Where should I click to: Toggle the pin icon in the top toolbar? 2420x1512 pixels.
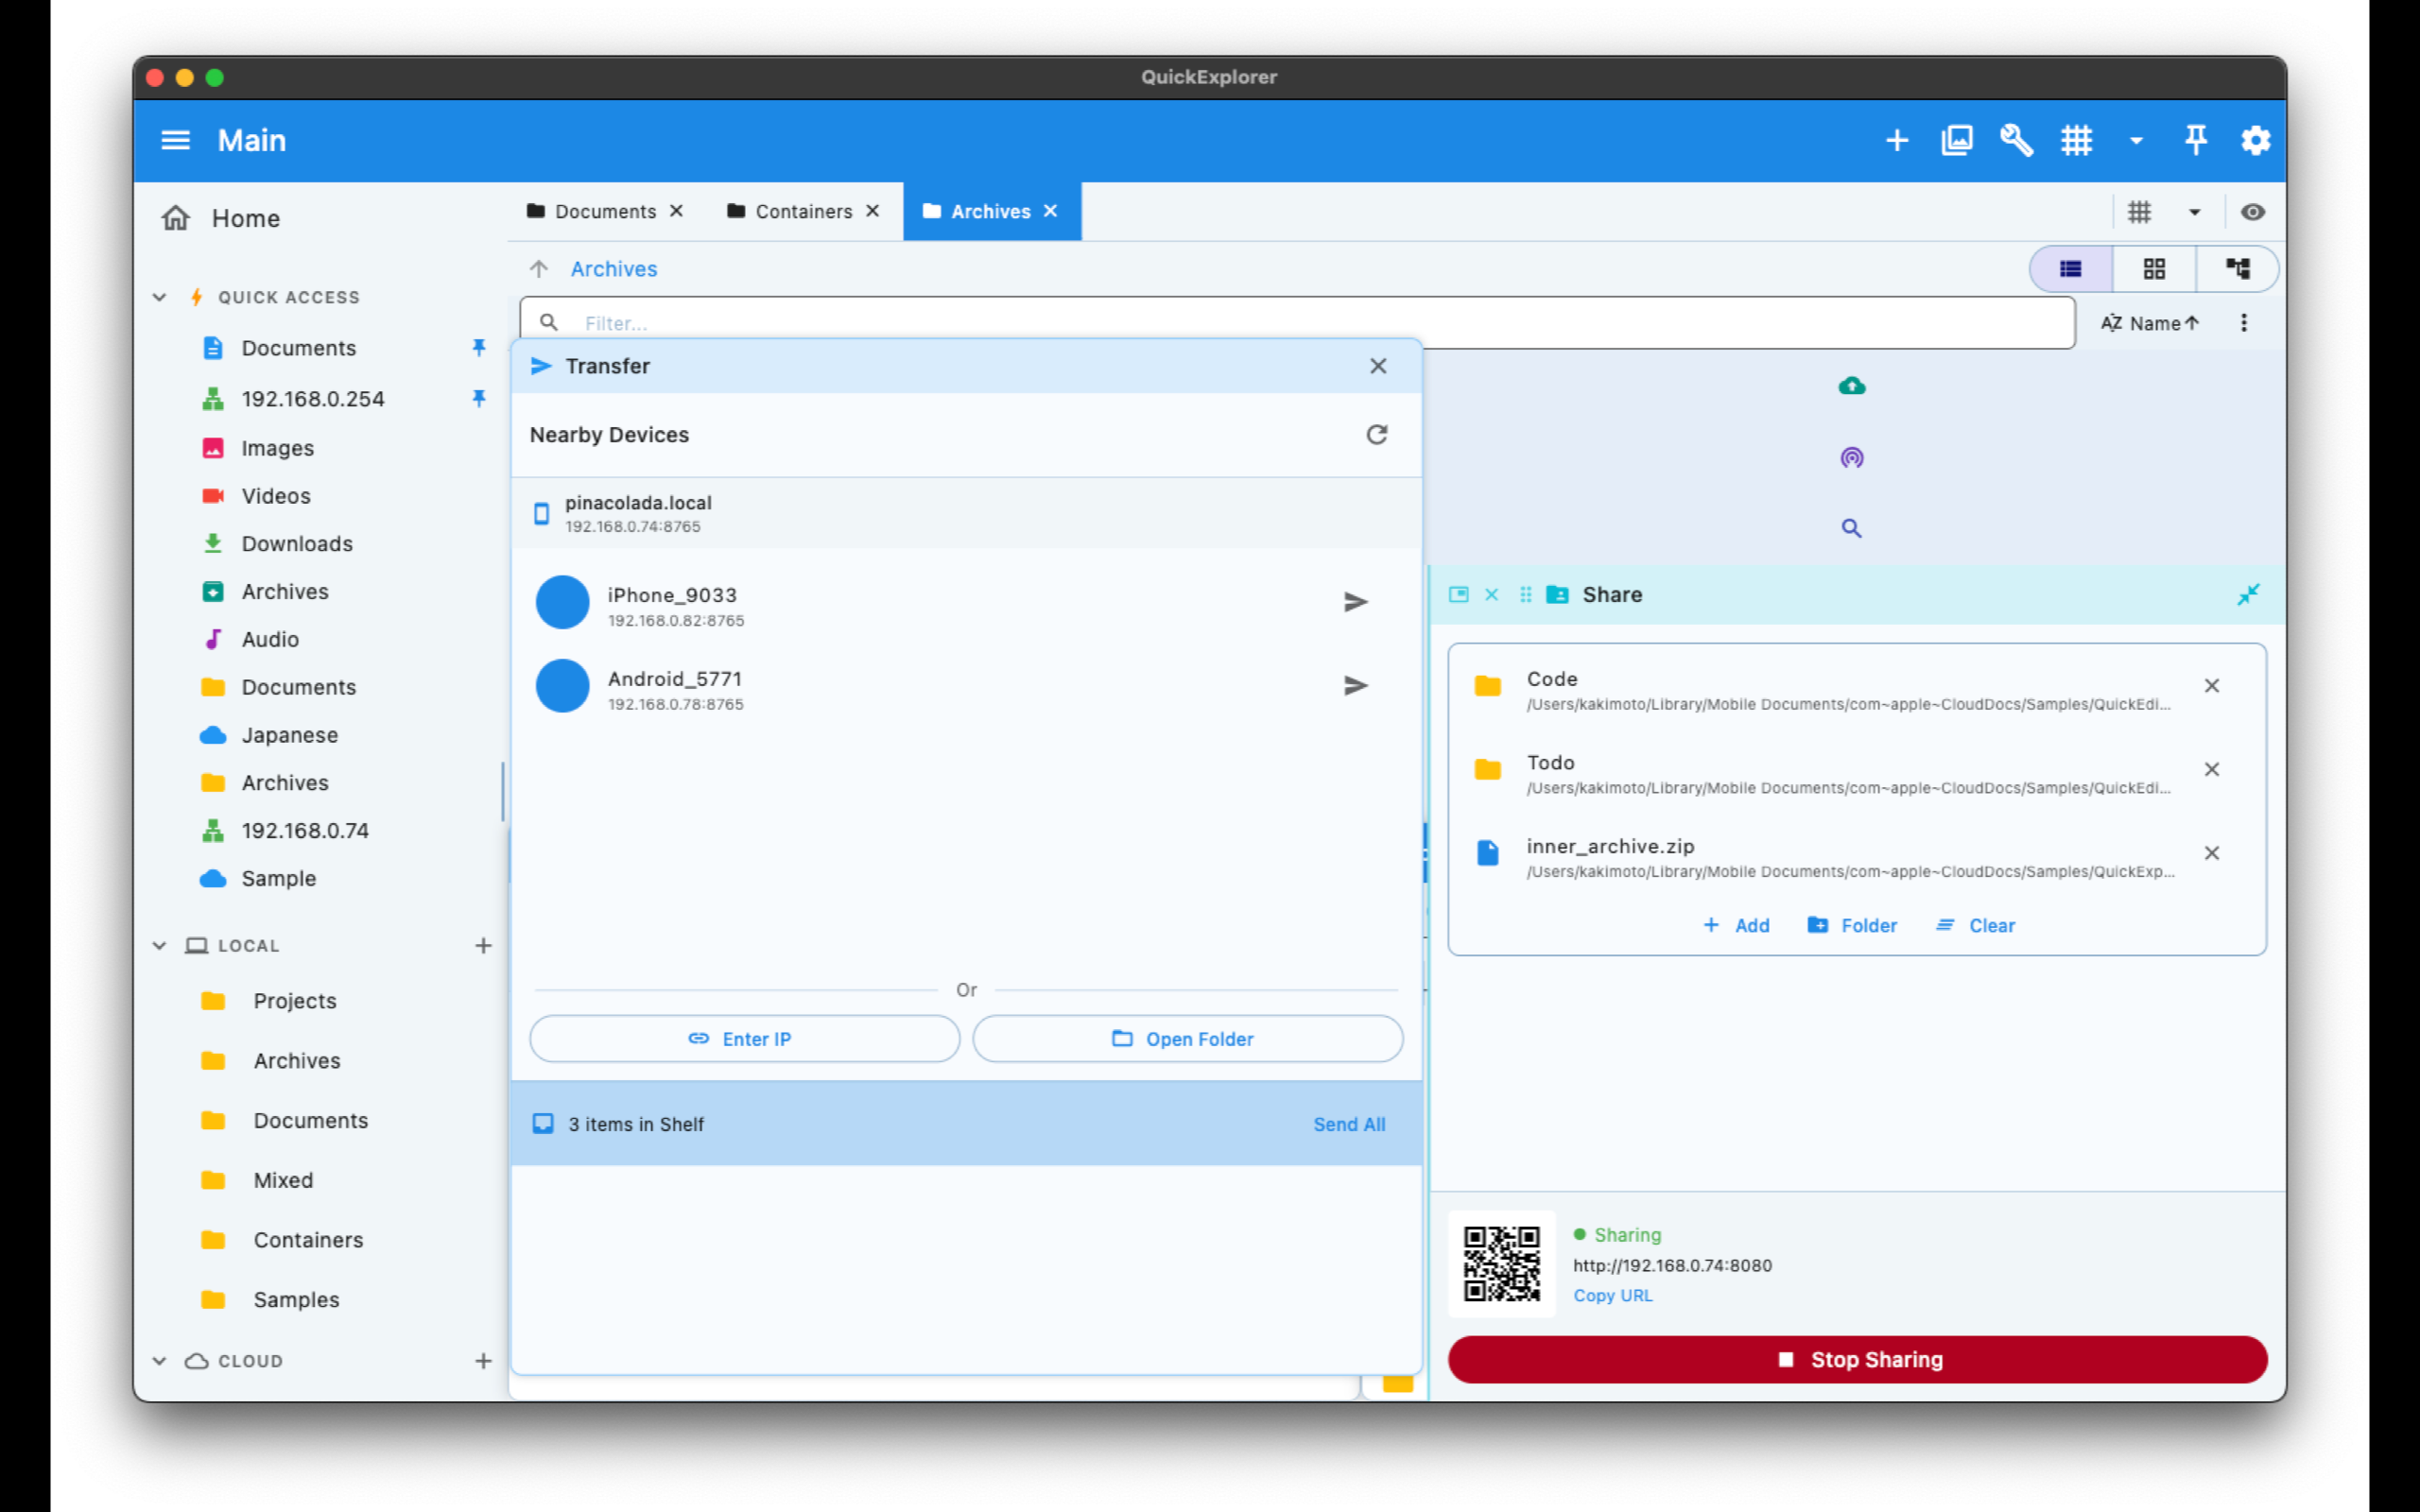2196,140
